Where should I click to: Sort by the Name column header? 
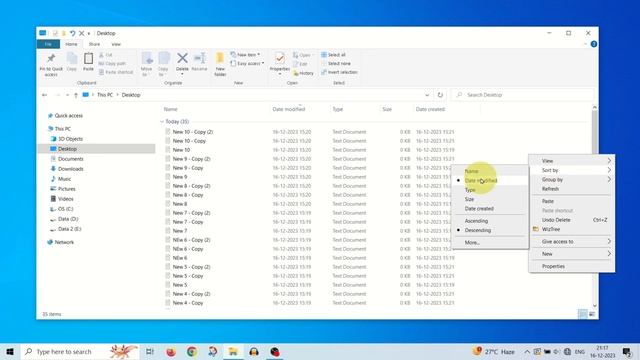point(171,109)
